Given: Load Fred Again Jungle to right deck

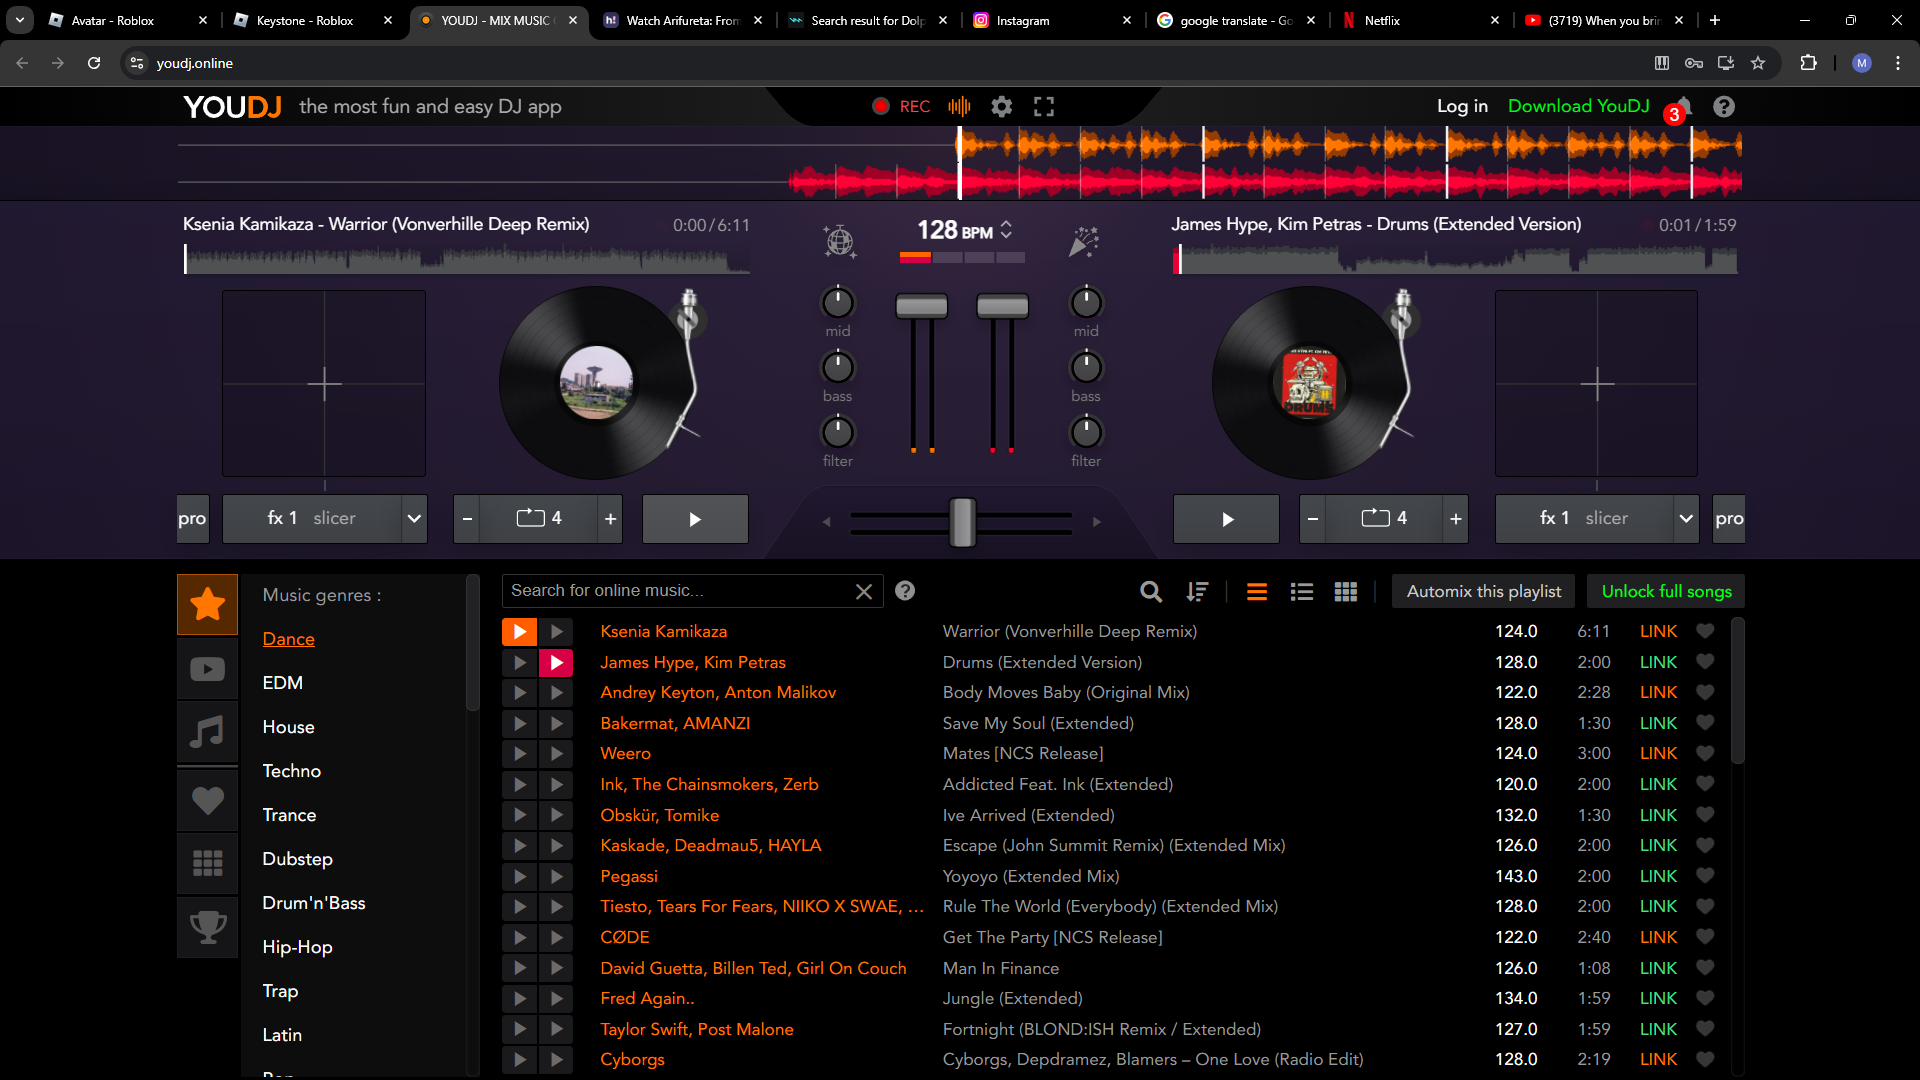Looking at the screenshot, I should pos(556,998).
